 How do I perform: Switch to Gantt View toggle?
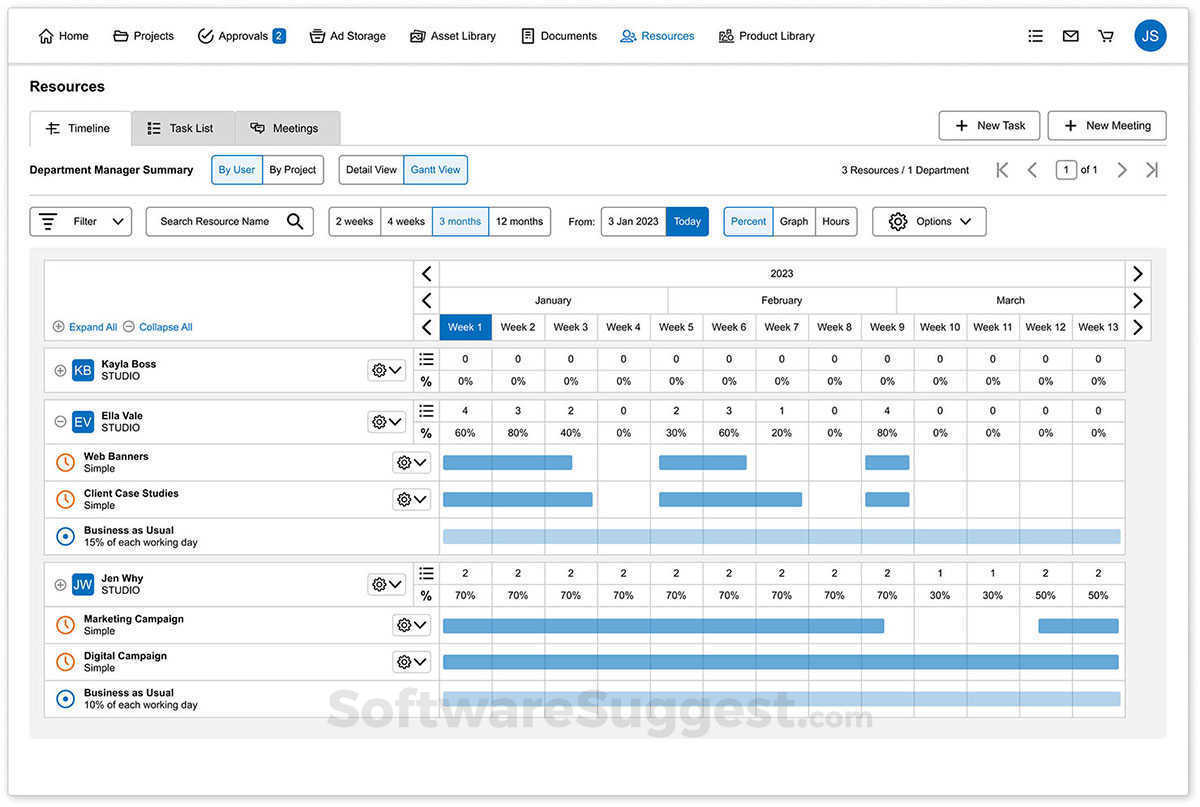pyautogui.click(x=435, y=170)
